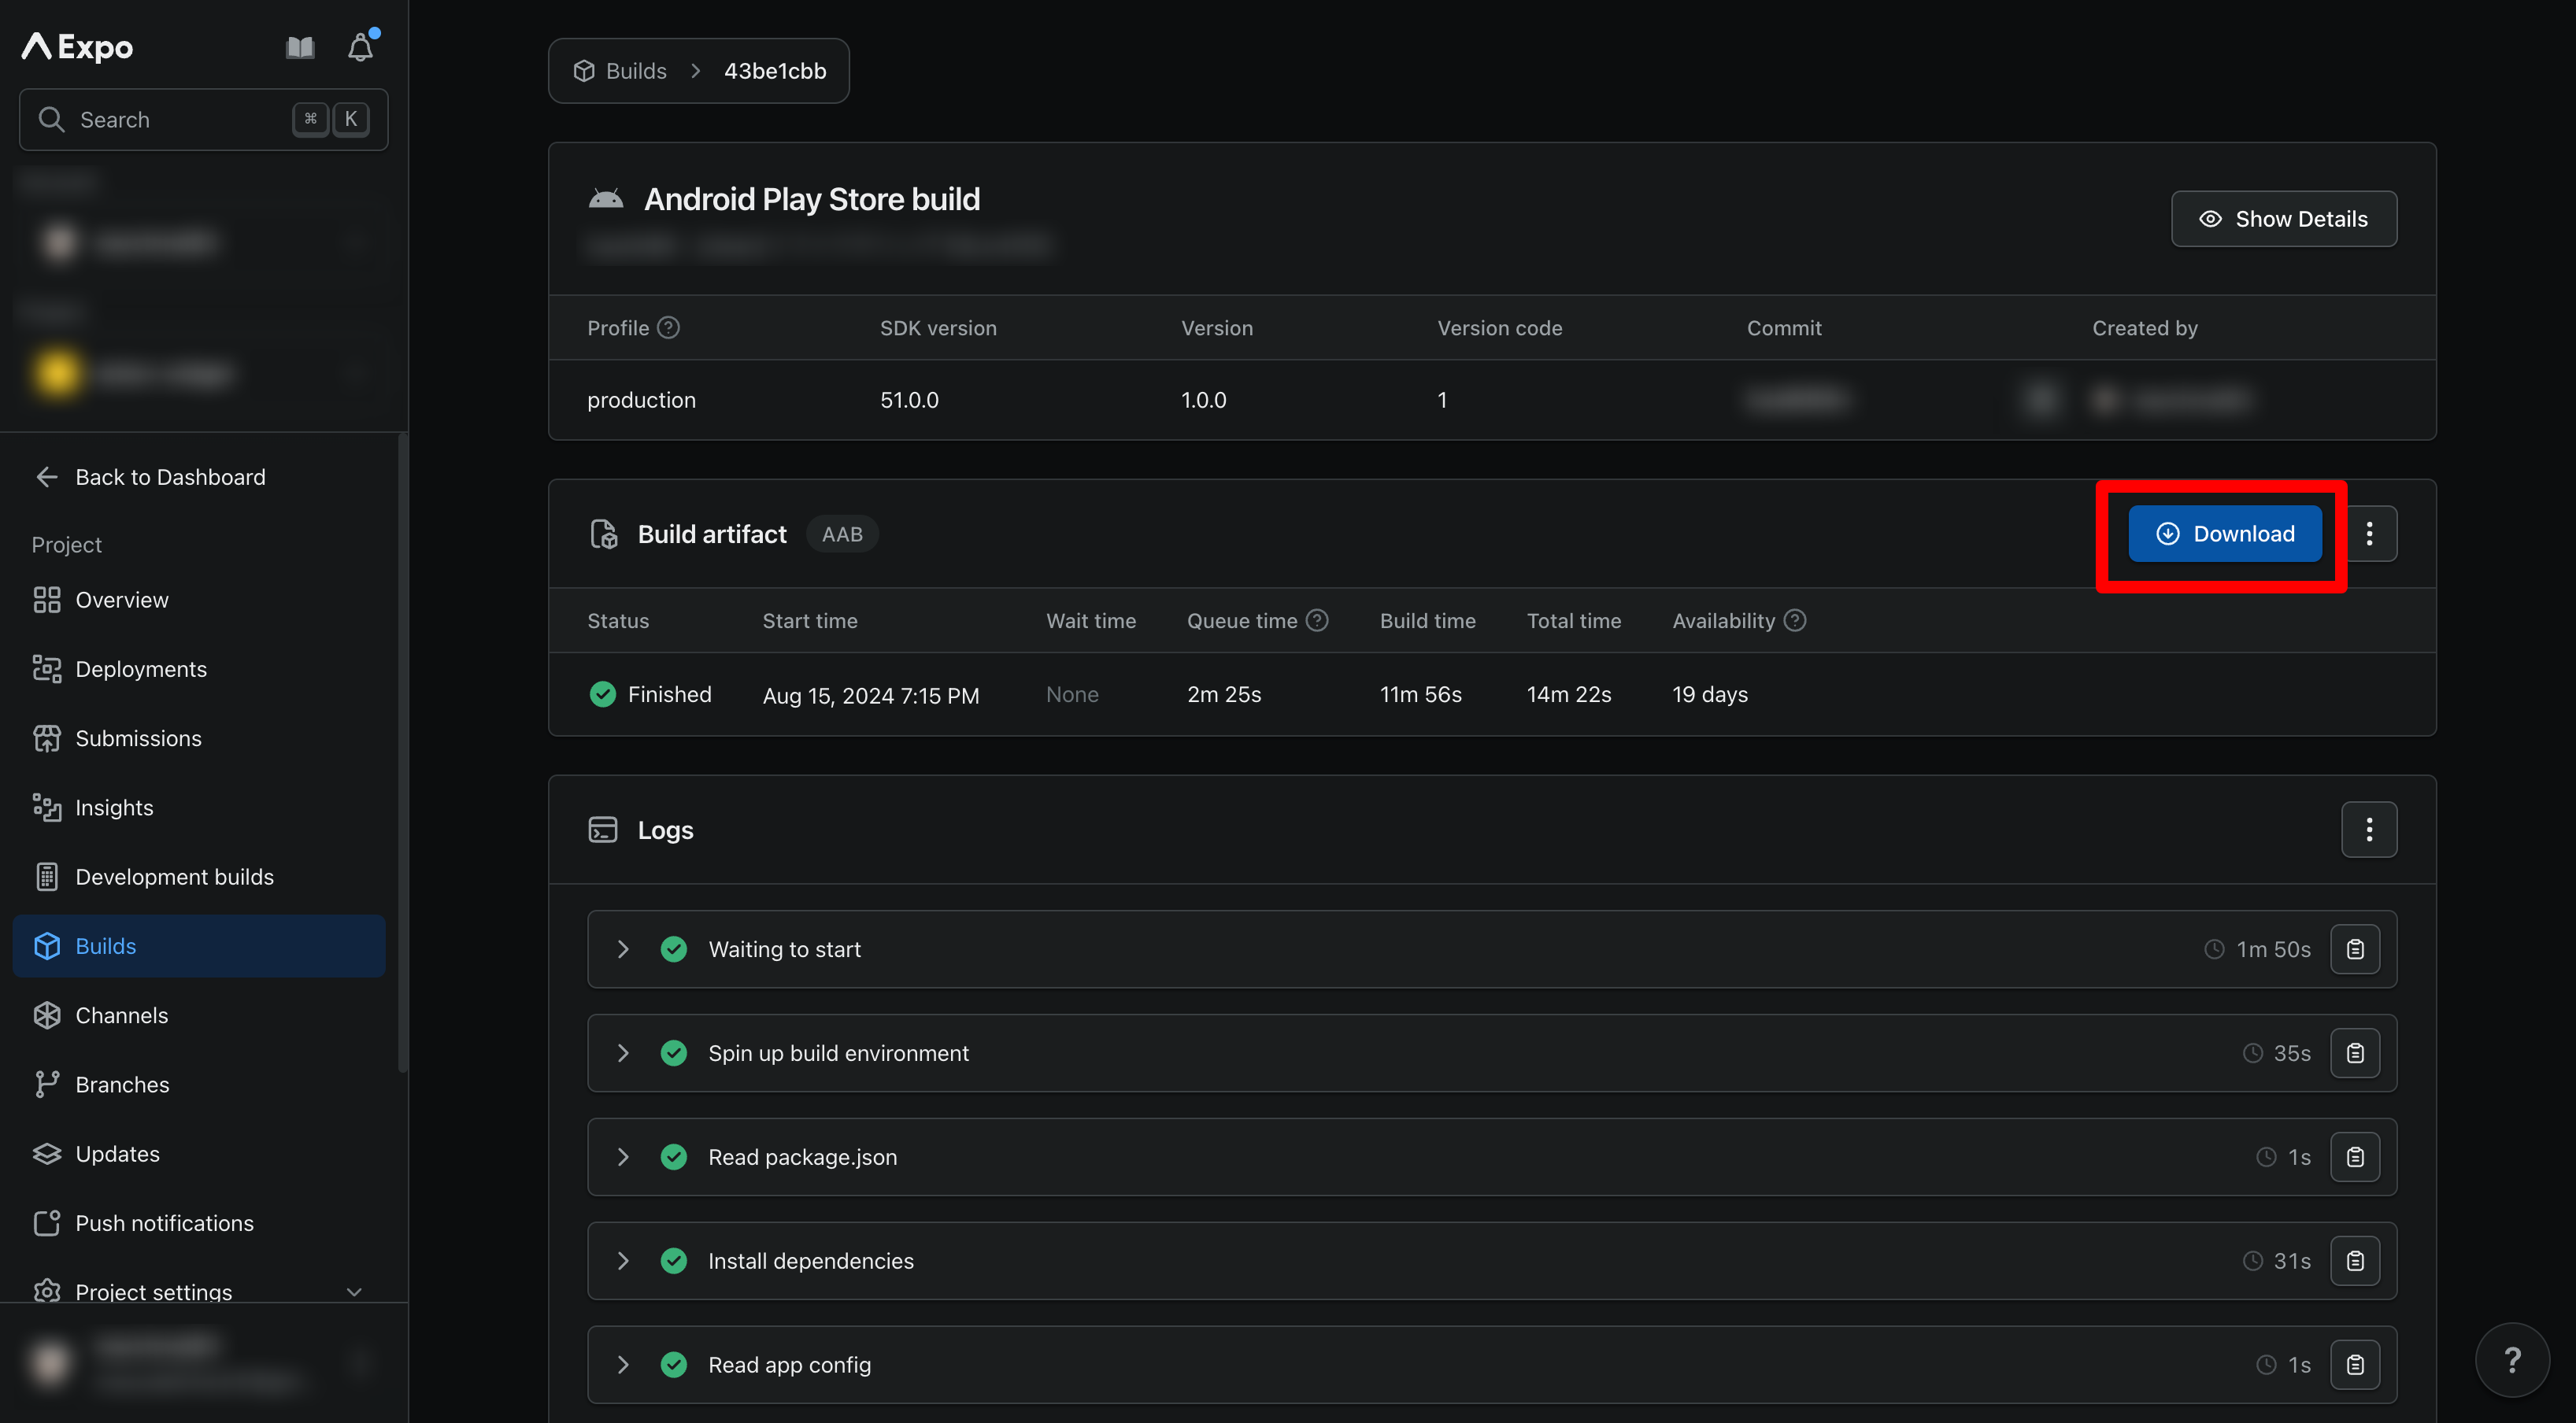This screenshot has height=1423, width=2576.
Task: Click the AAB badge
Action: coord(842,534)
